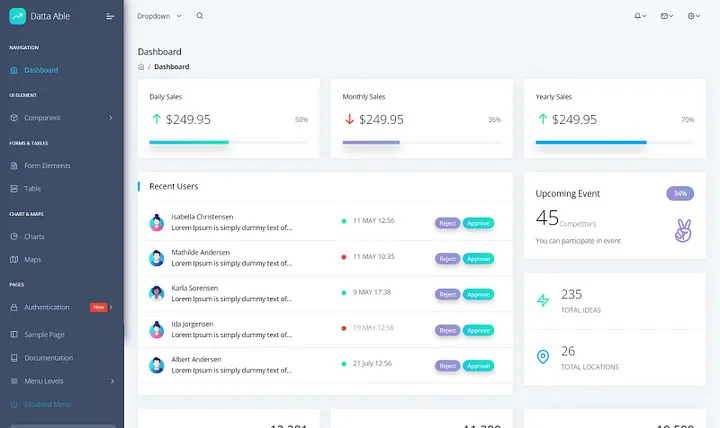The image size is (720, 428).
Task: Click the peace hand icon in Upcoming Event
Action: point(683,231)
